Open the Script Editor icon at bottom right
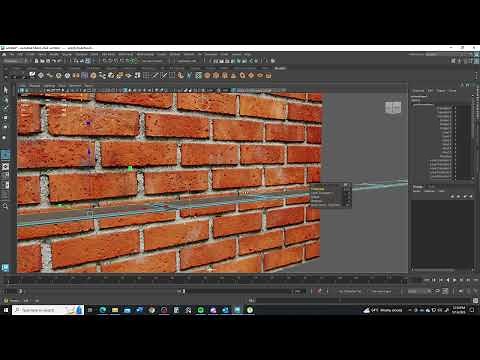Image resolution: width=480 pixels, height=360 pixels. click(475, 301)
